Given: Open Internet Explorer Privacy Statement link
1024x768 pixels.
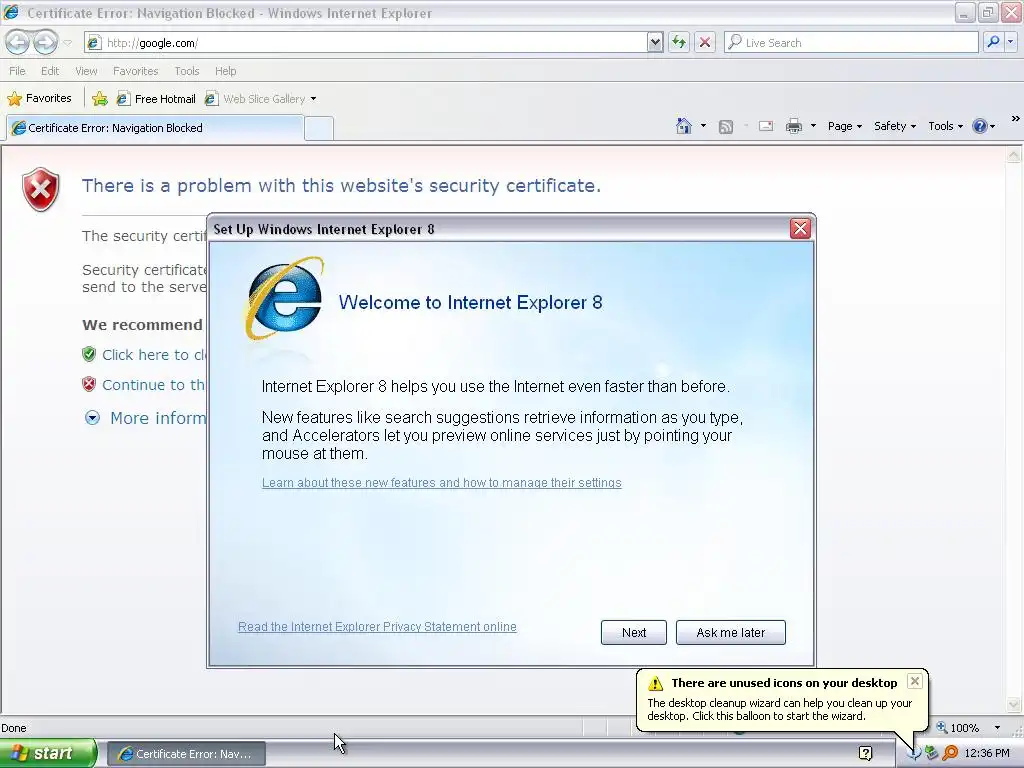Looking at the screenshot, I should click(377, 627).
